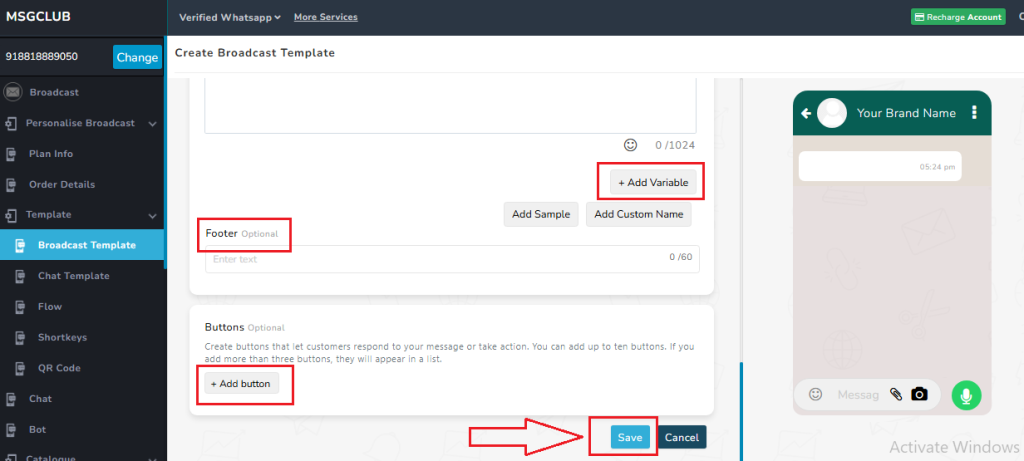Image resolution: width=1024 pixels, height=461 pixels.
Task: Click the More Services link
Action: click(x=325, y=17)
